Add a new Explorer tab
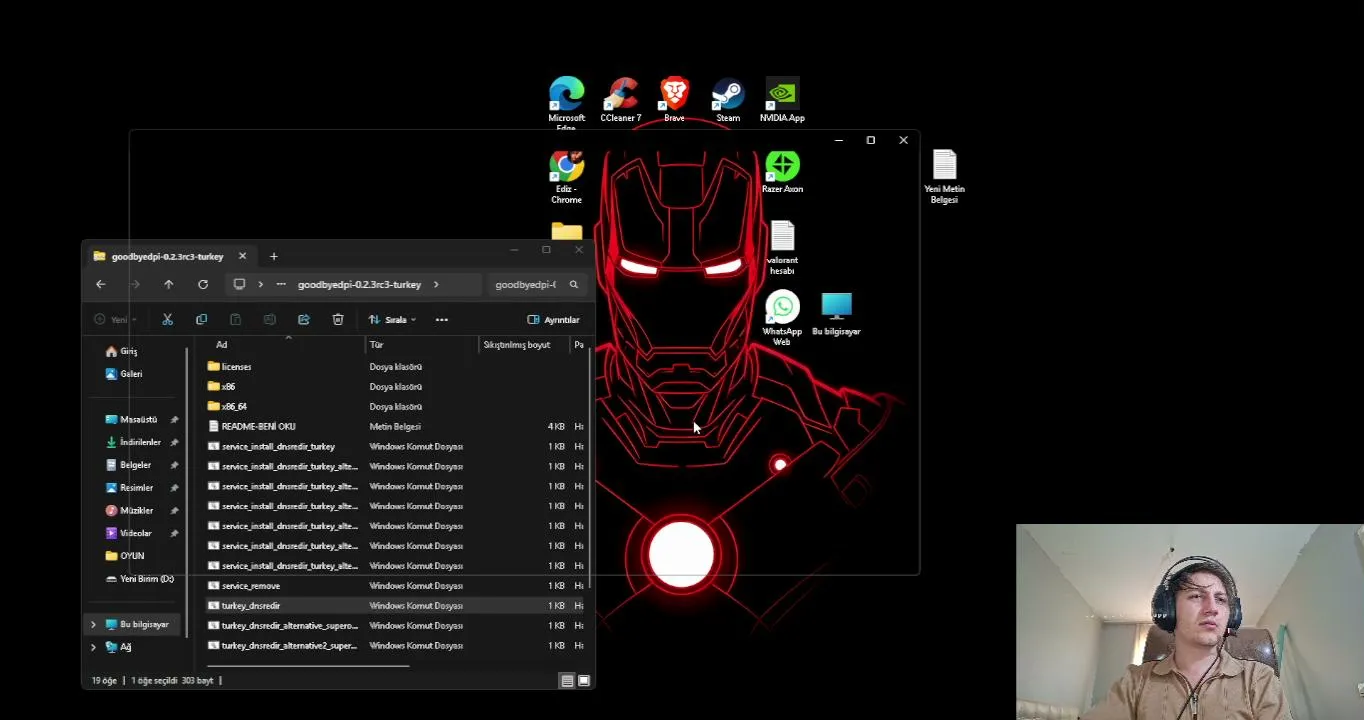1364x720 pixels. click(273, 256)
